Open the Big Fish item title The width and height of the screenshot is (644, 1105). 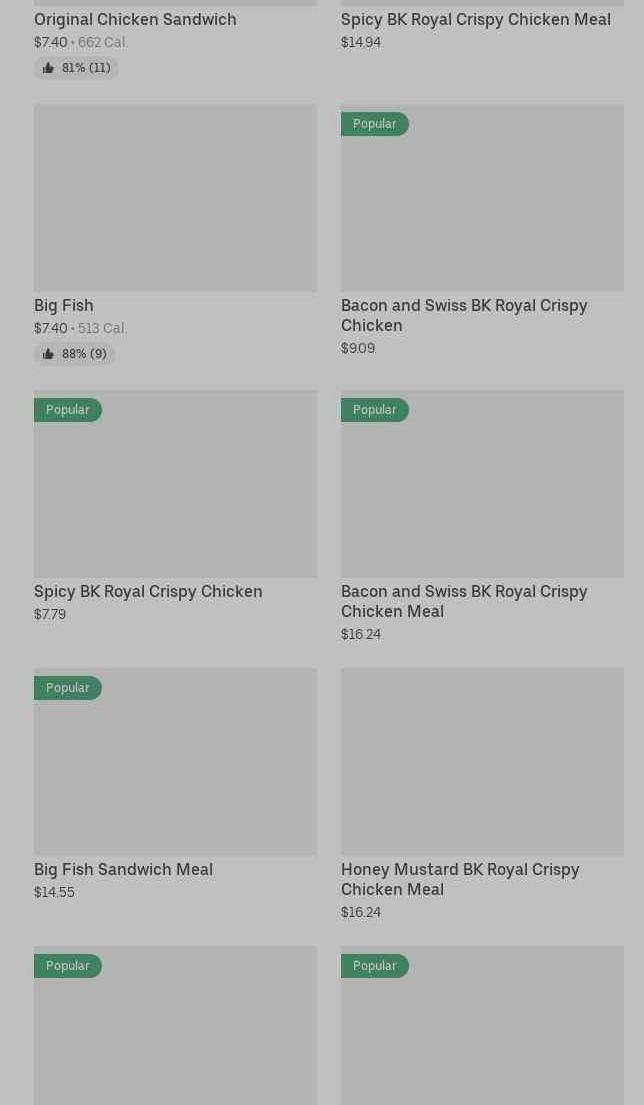click(x=64, y=305)
